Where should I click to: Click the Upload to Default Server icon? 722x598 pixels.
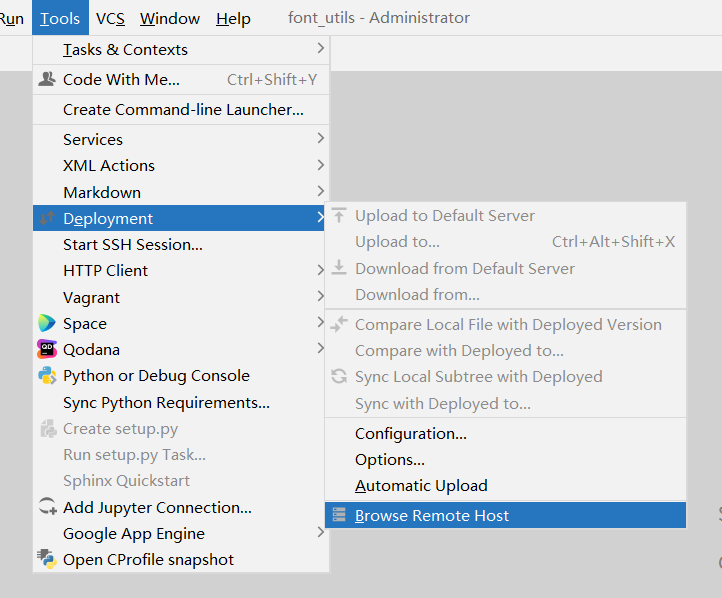(339, 215)
